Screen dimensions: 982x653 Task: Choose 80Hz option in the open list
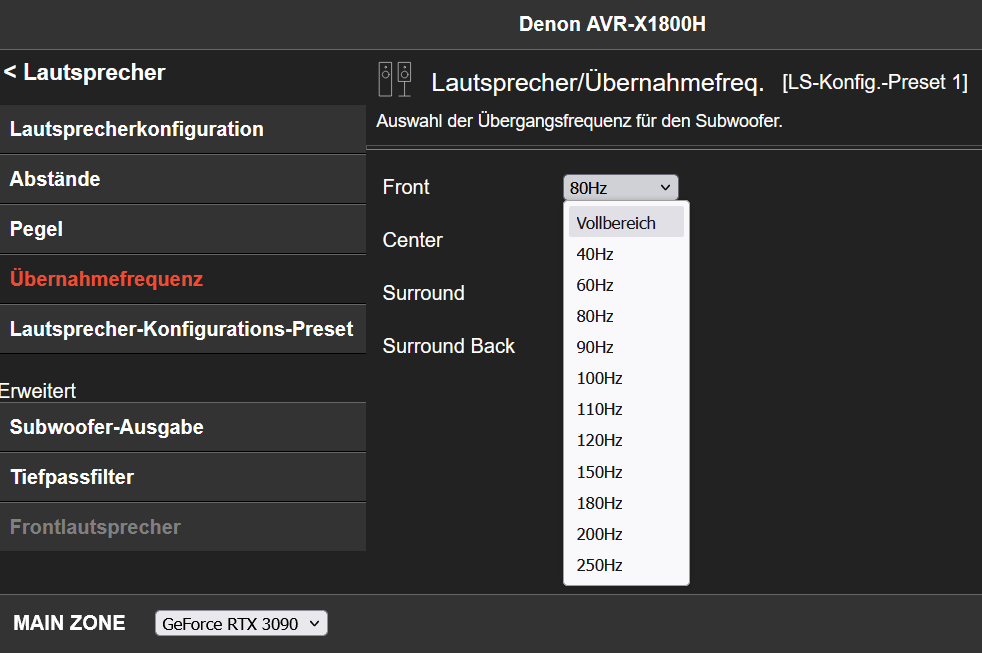[626, 316]
